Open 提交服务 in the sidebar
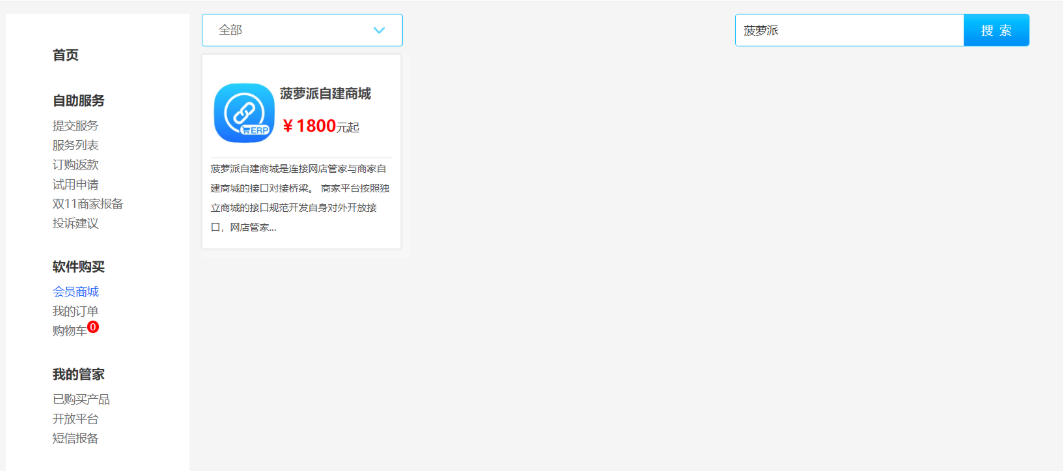Image resolution: width=1063 pixels, height=471 pixels. click(x=76, y=126)
